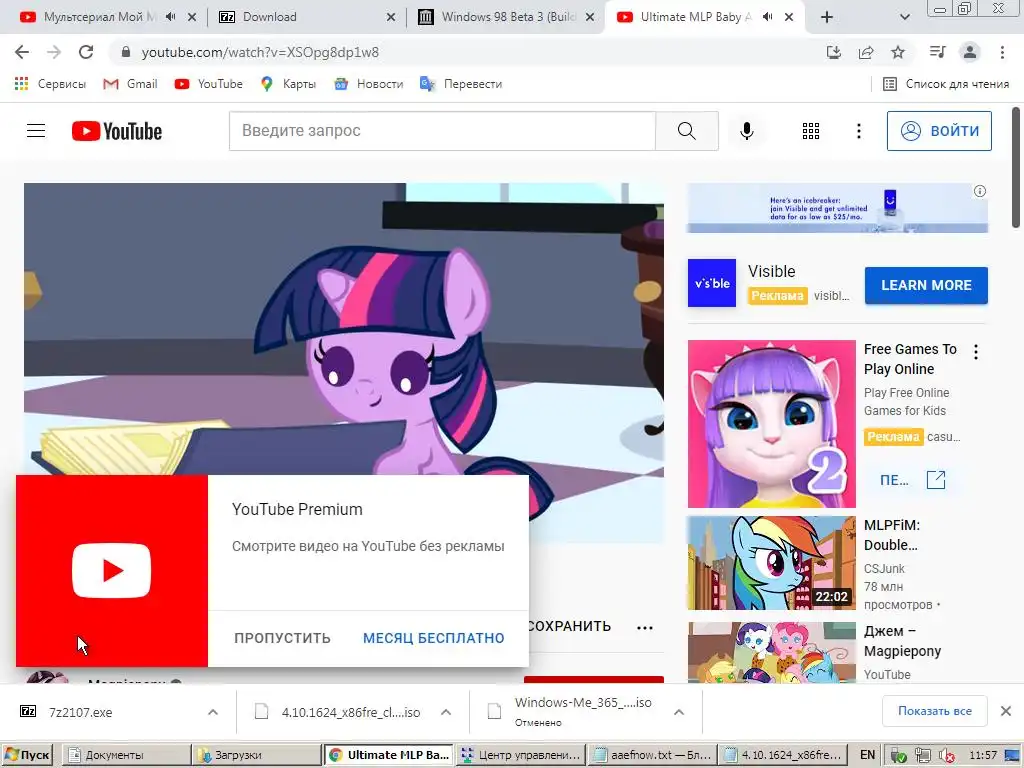Viewport: 1024px width, 768px height.
Task: Open YouTube apps grid icon
Action: 810,131
